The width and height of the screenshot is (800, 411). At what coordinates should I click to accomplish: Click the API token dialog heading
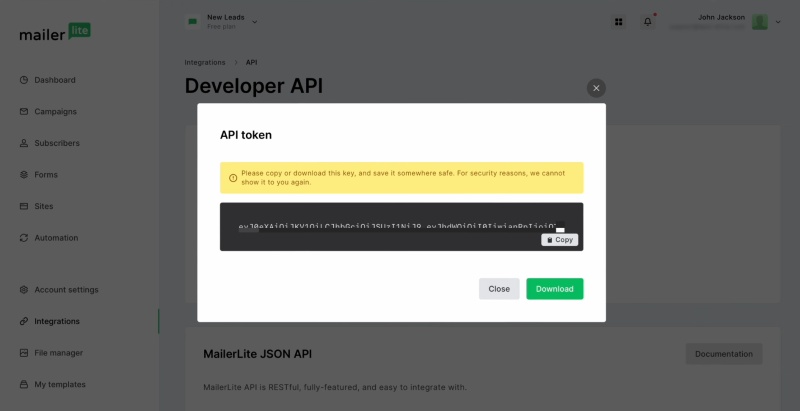tap(246, 135)
